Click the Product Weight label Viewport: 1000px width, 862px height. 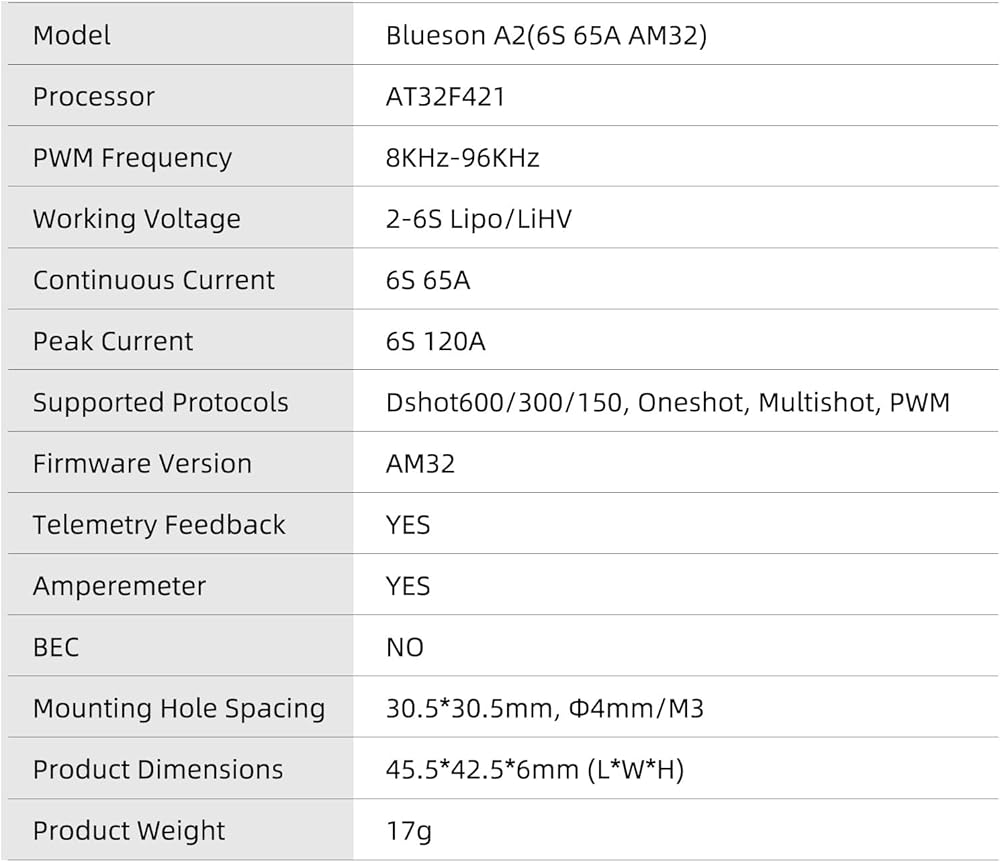(x=129, y=831)
